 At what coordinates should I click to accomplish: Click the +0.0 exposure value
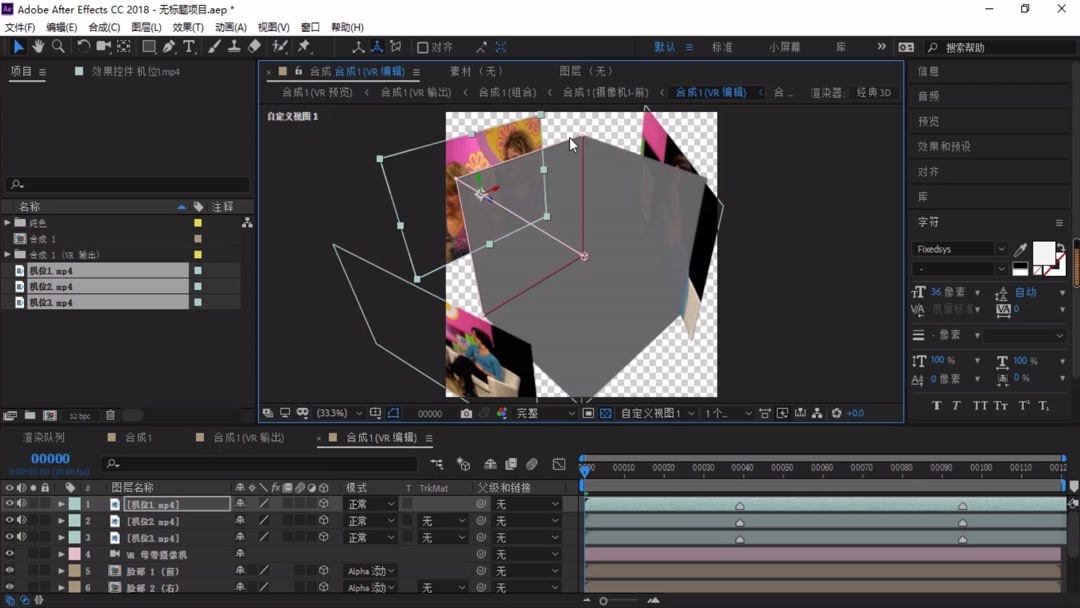[x=855, y=413]
